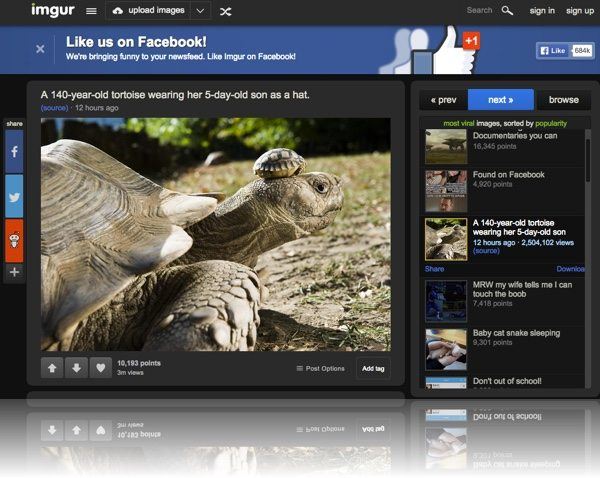Expand the upload images dropdown arrow
The width and height of the screenshot is (600, 478).
(200, 11)
